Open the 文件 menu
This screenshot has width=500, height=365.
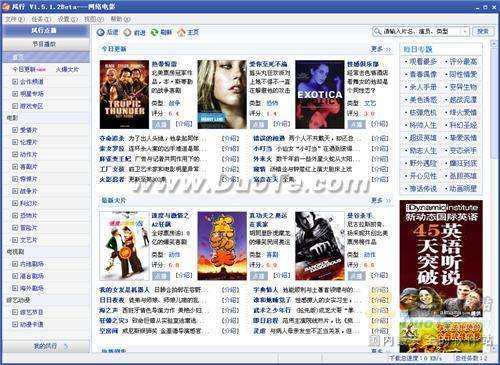[15, 19]
